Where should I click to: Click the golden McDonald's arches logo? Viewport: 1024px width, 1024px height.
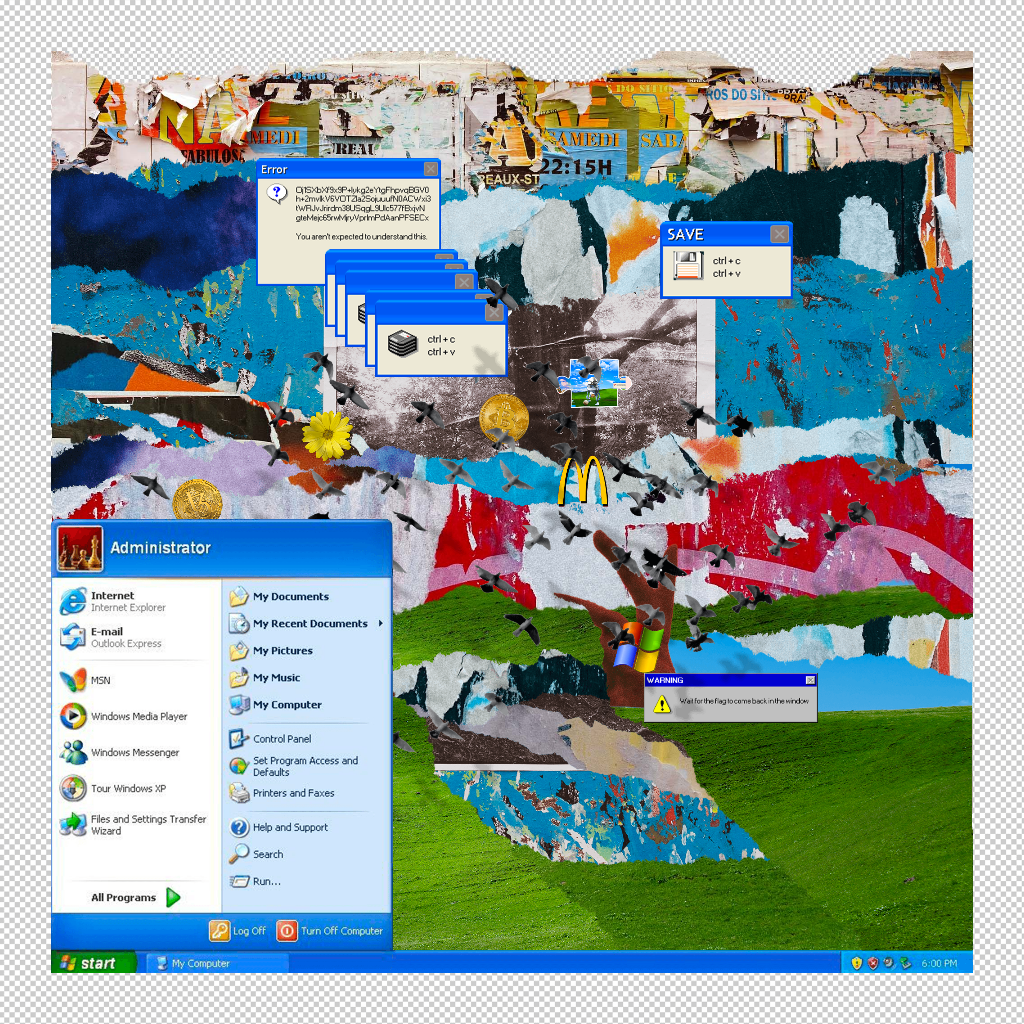point(583,480)
